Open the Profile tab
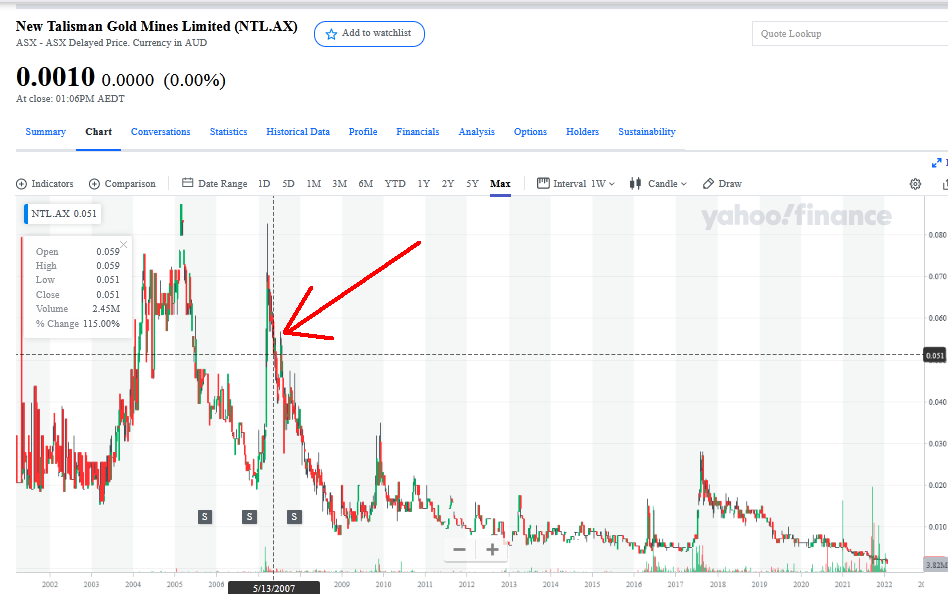The image size is (948, 594). (x=363, y=132)
